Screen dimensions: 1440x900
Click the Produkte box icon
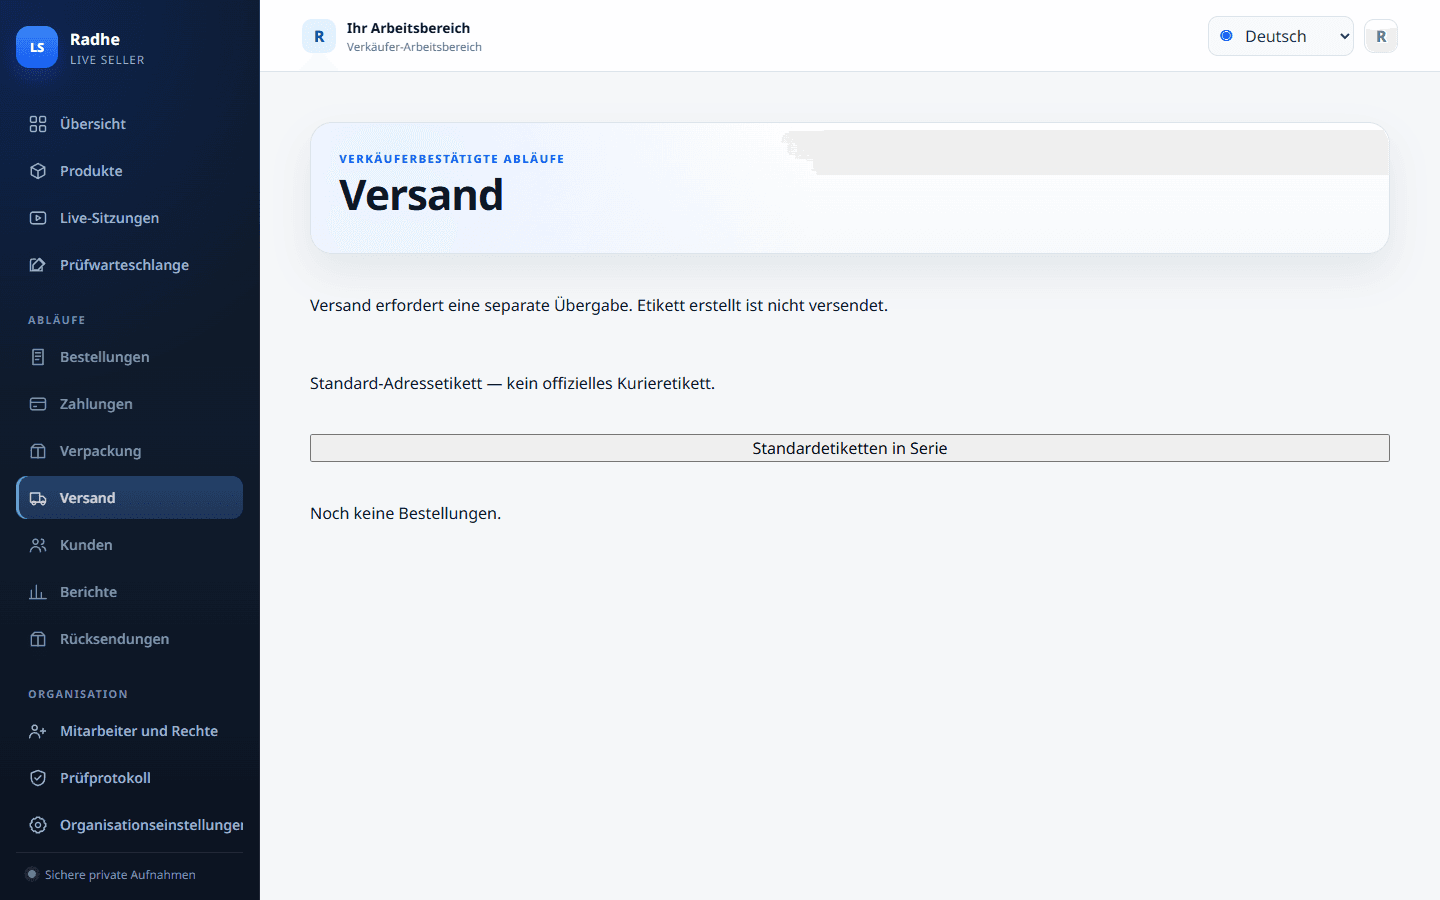[x=38, y=171]
